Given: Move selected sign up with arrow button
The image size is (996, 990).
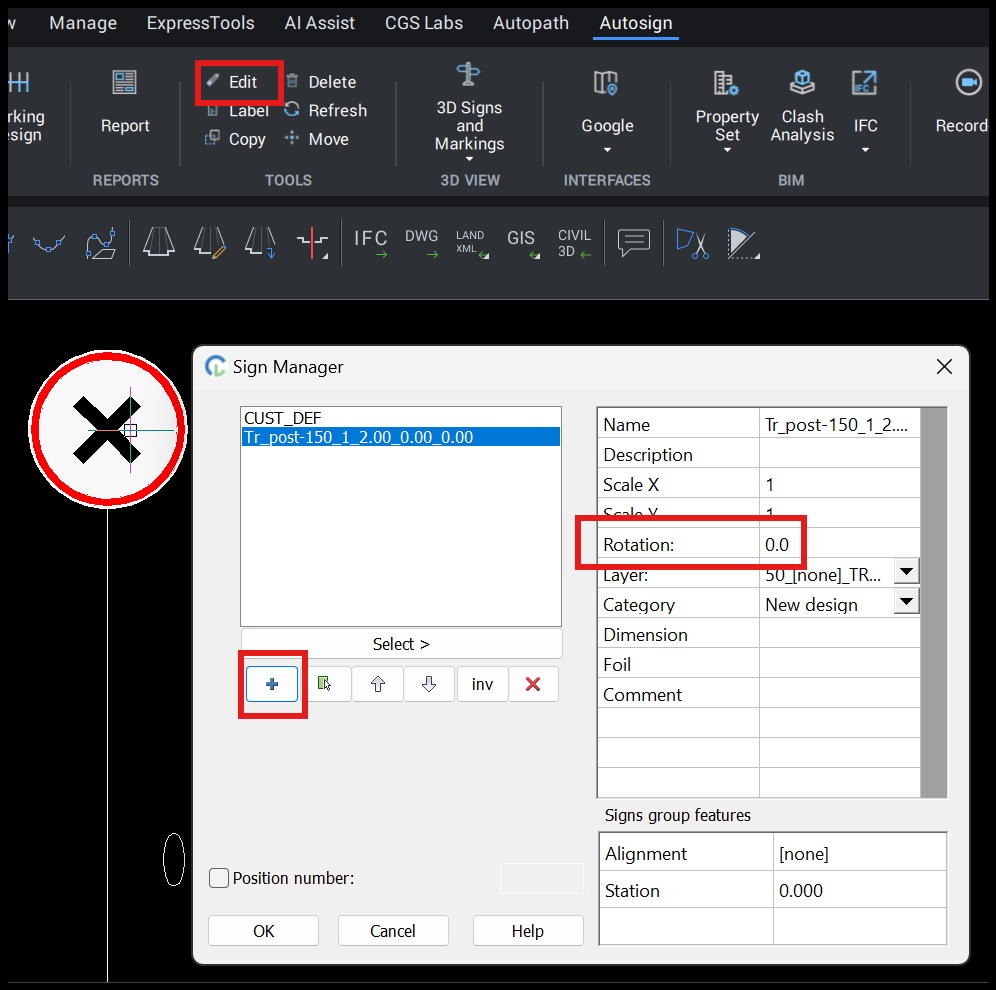Looking at the screenshot, I should click(x=378, y=684).
